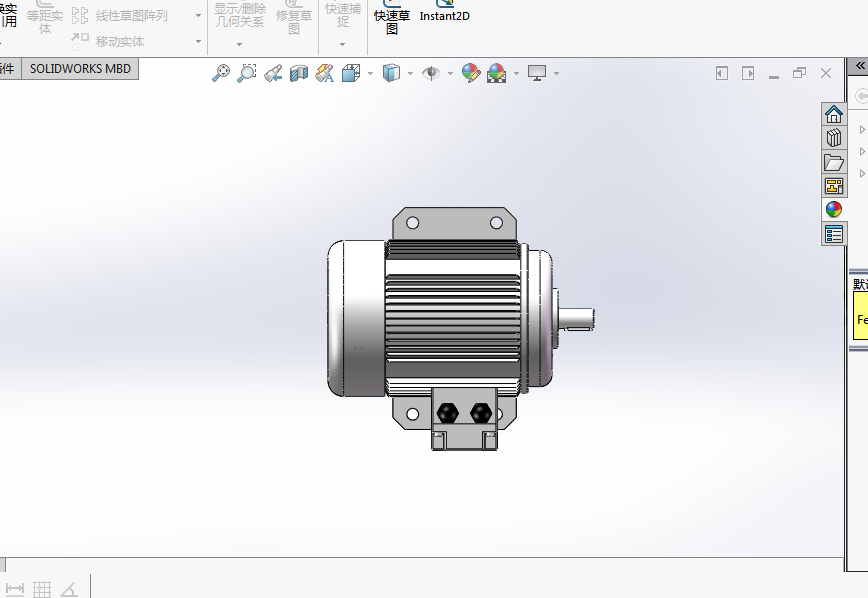Select the Zoom to Area tool
The image size is (868, 598).
(247, 73)
